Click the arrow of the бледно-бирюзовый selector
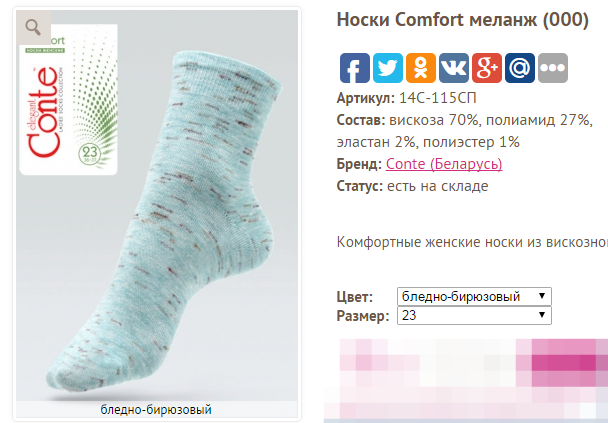The height and width of the screenshot is (423, 608). [542, 296]
